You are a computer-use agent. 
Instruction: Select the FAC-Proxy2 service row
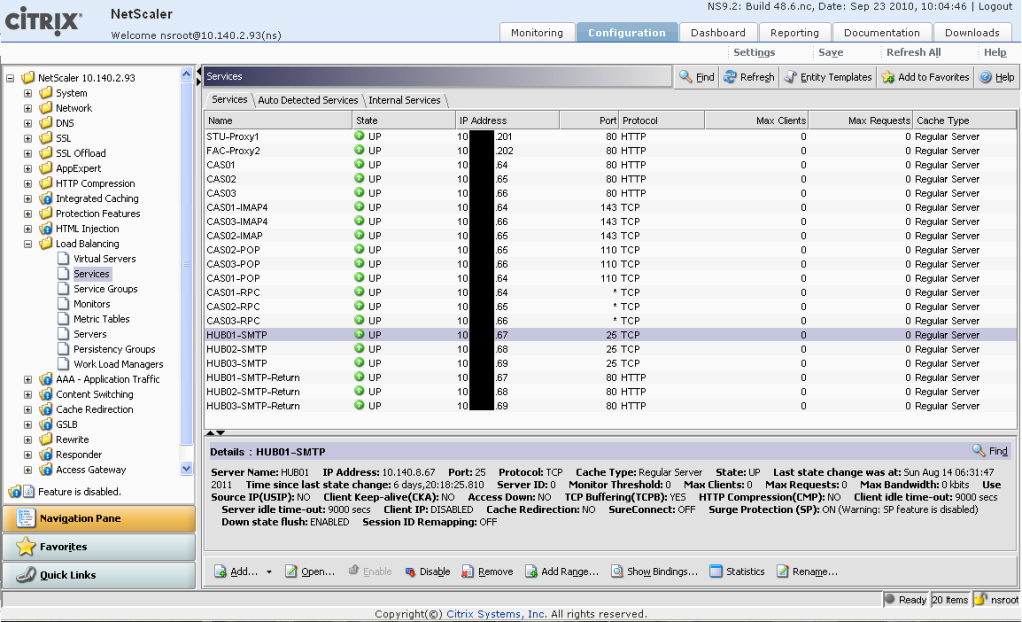611,151
